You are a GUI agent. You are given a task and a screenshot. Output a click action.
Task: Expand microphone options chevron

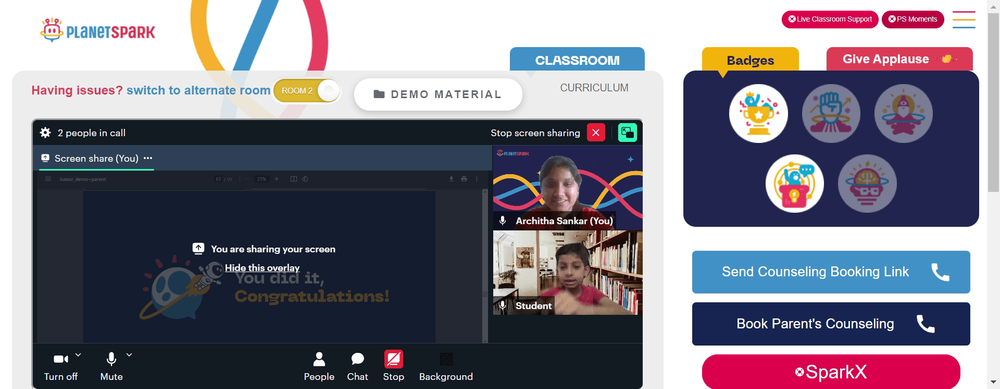point(129,355)
